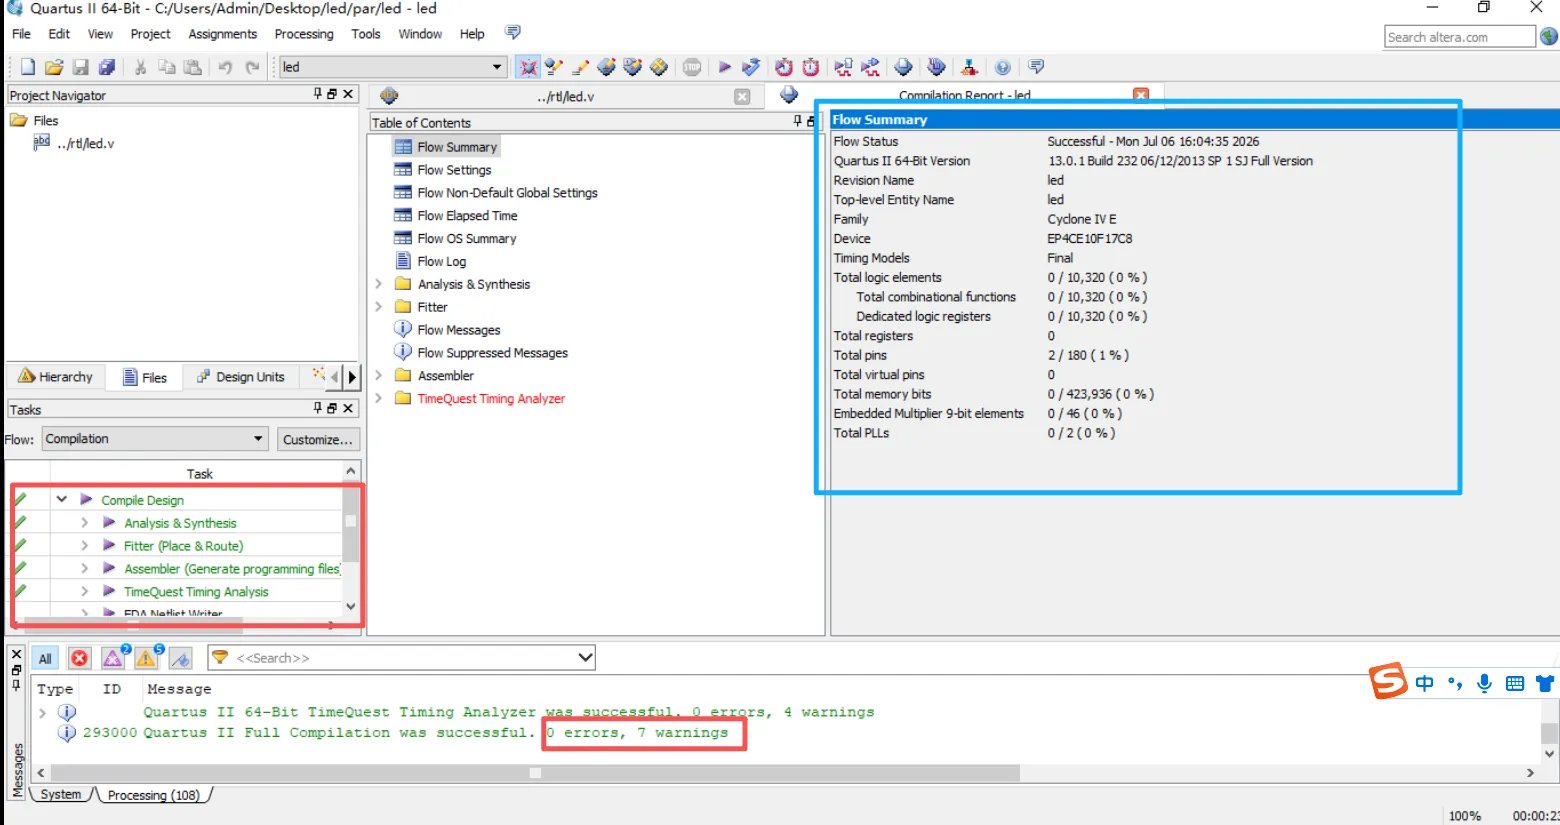Toggle the IME soft keyboard
The height and width of the screenshot is (825, 1560).
pos(1515,683)
